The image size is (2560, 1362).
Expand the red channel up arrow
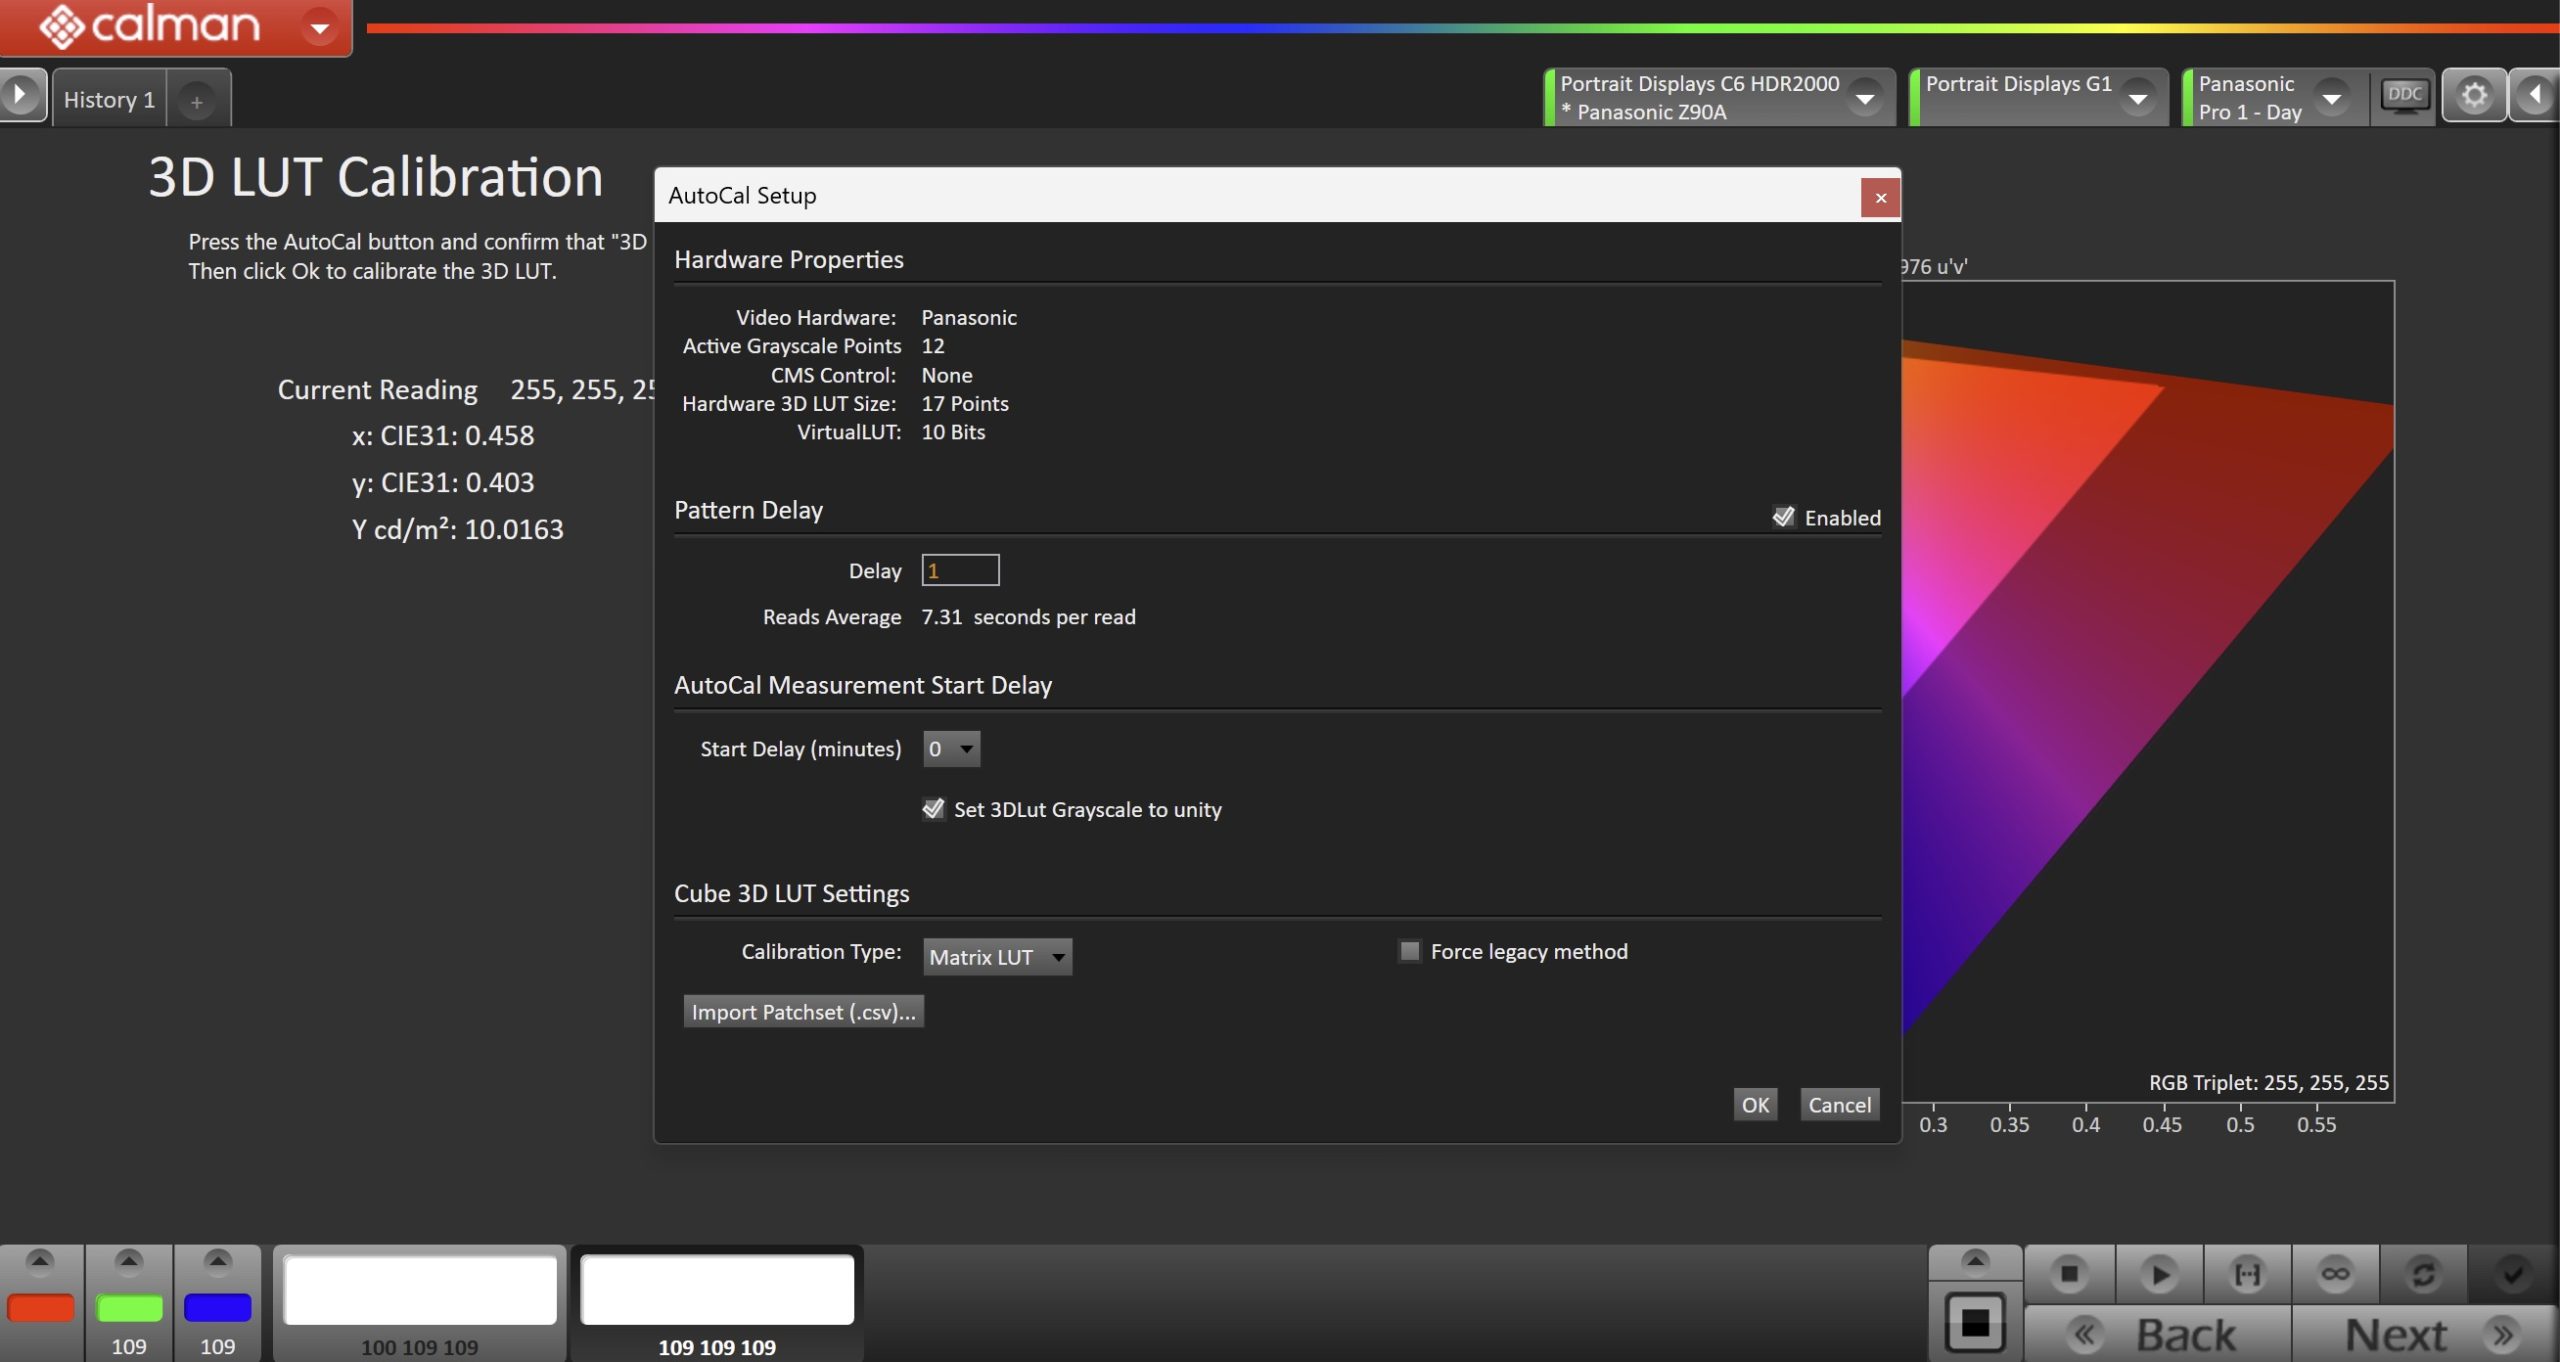[40, 1261]
